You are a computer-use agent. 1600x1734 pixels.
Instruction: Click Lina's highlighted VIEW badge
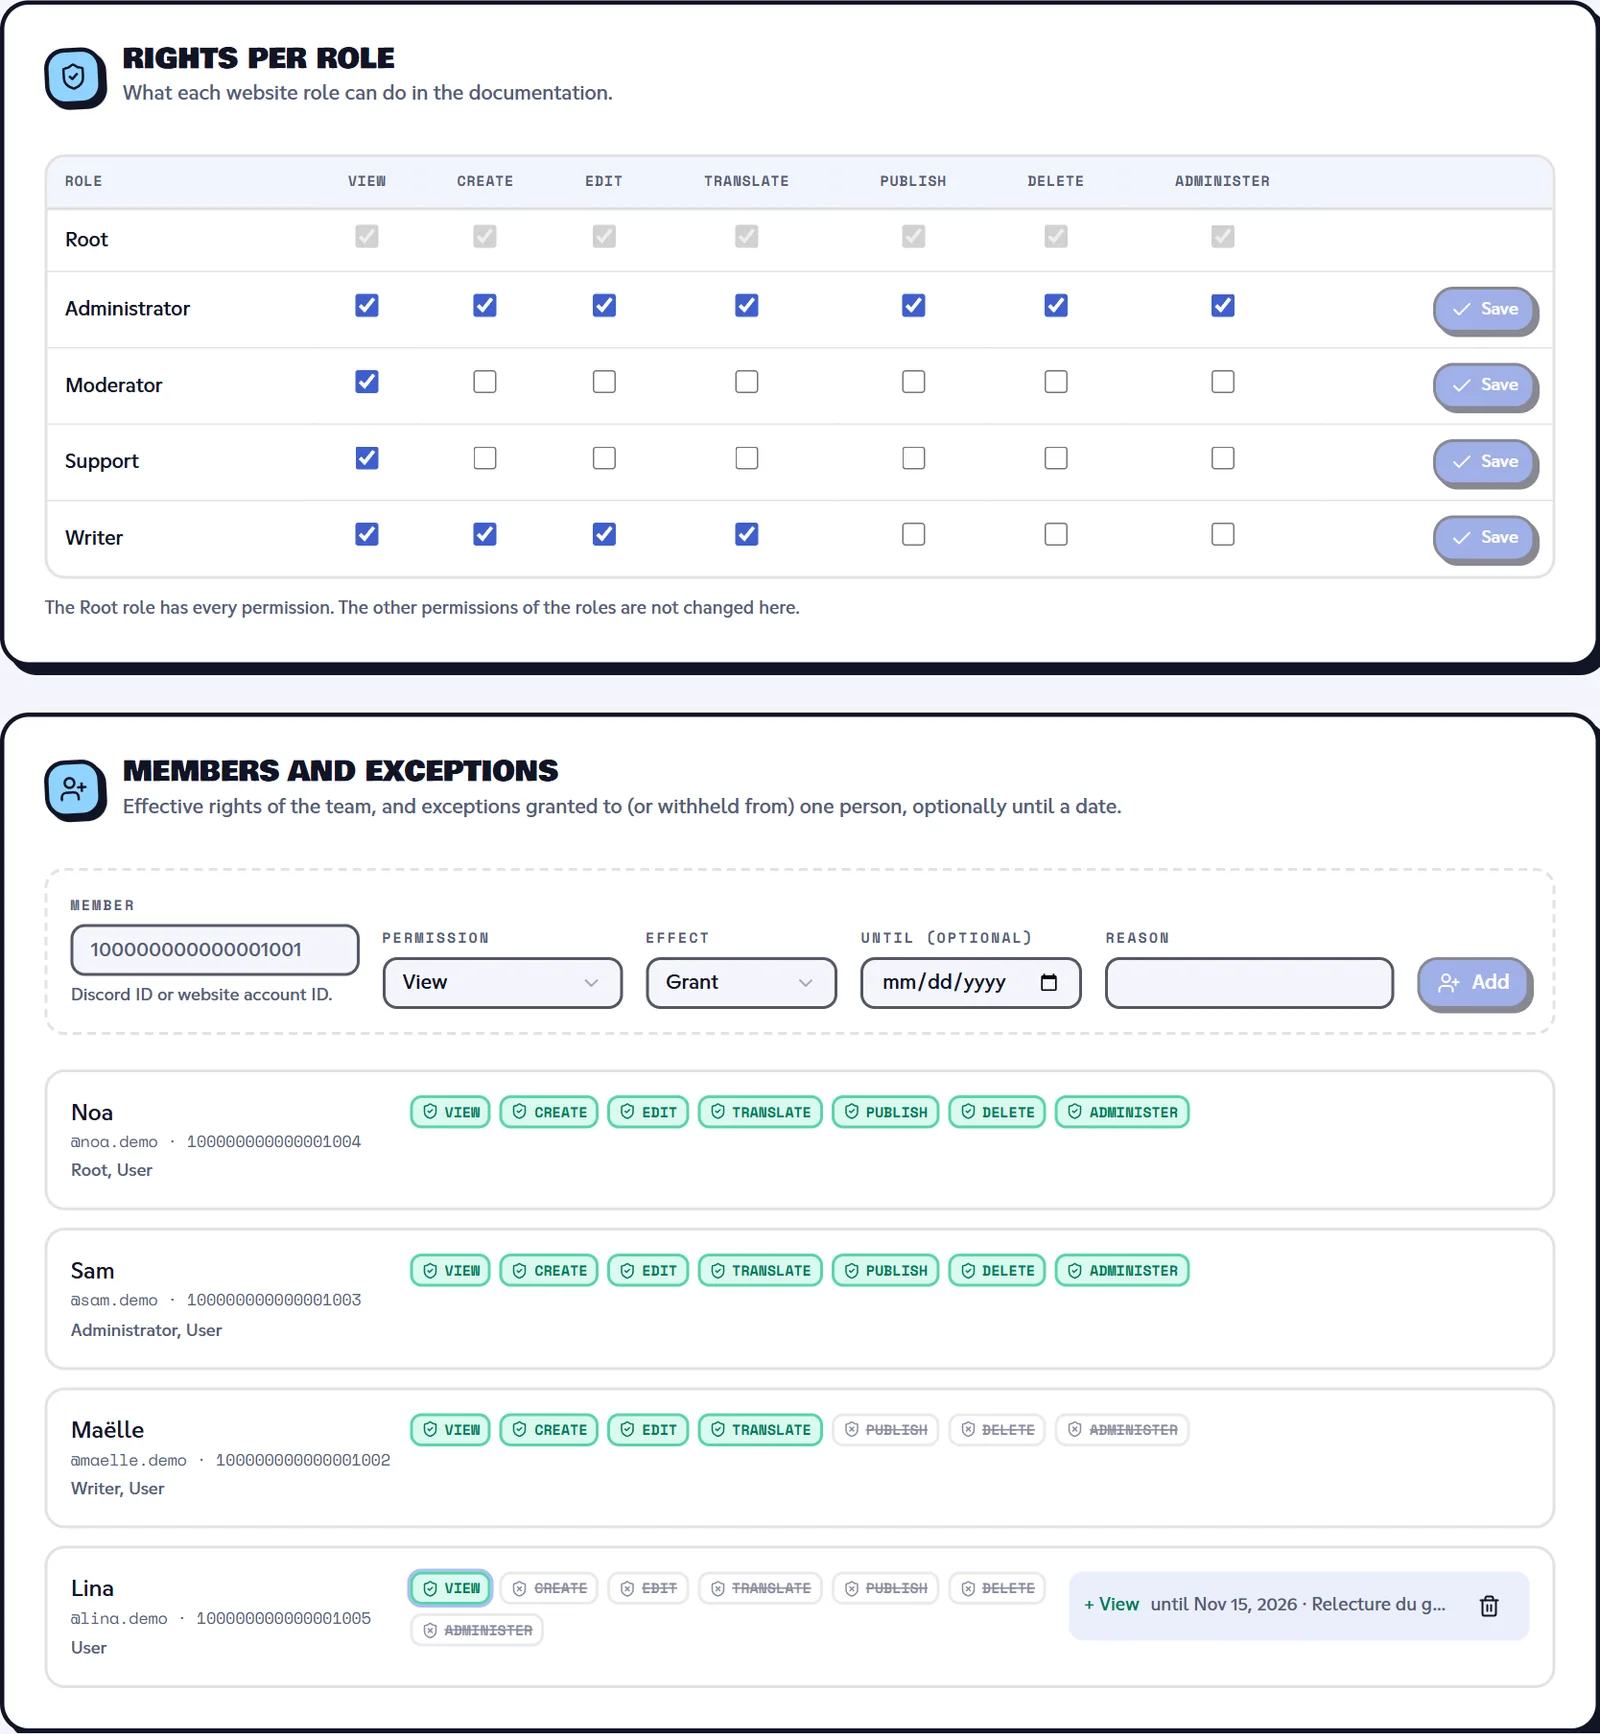coord(451,1589)
